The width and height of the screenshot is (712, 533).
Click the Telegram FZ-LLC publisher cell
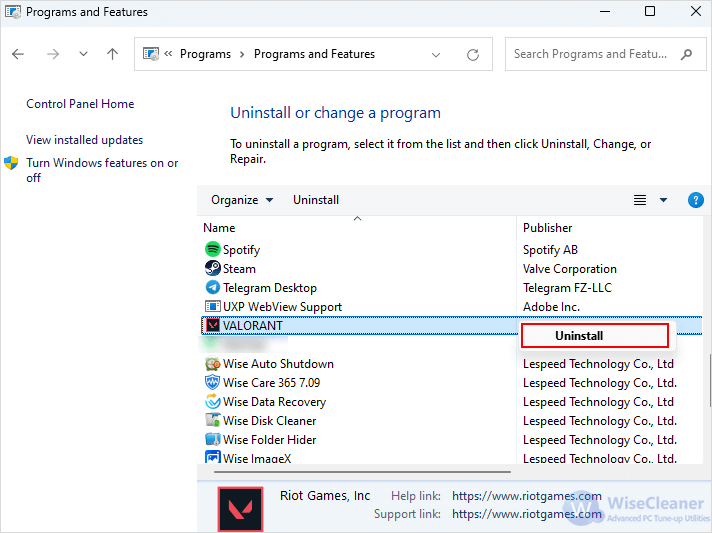pyautogui.click(x=567, y=288)
